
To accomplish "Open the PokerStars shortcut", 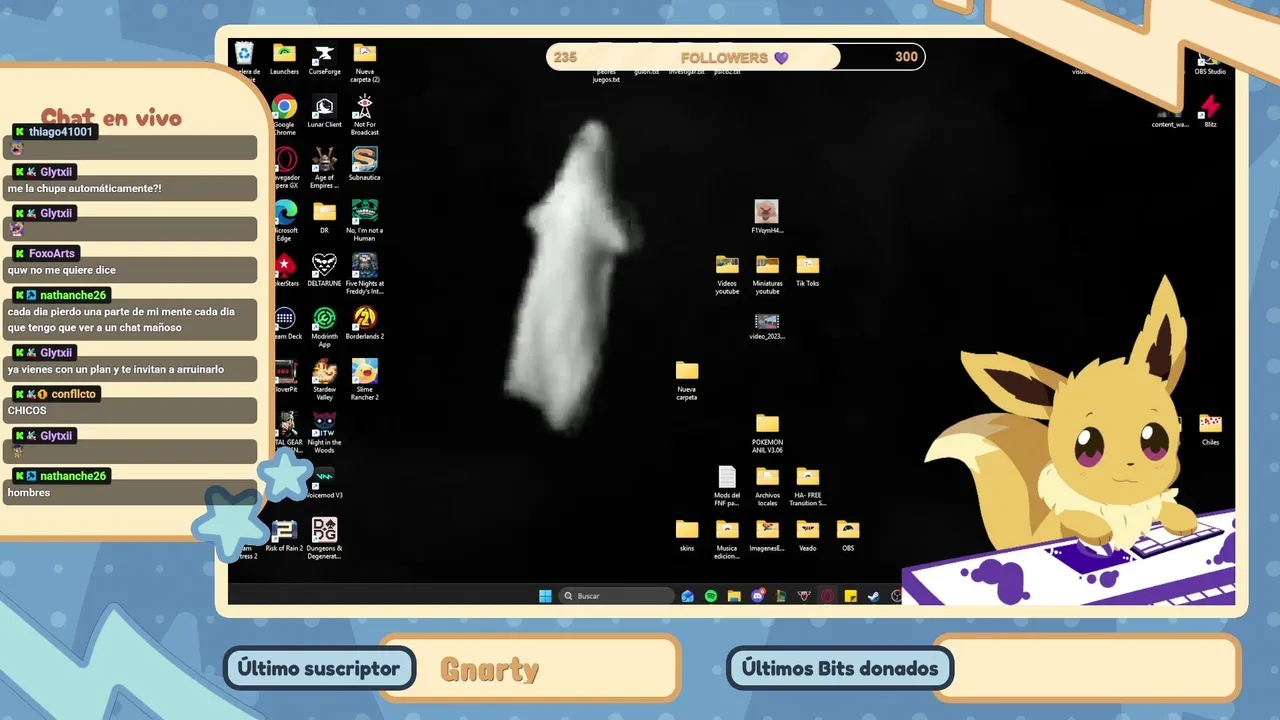I will pyautogui.click(x=285, y=271).
